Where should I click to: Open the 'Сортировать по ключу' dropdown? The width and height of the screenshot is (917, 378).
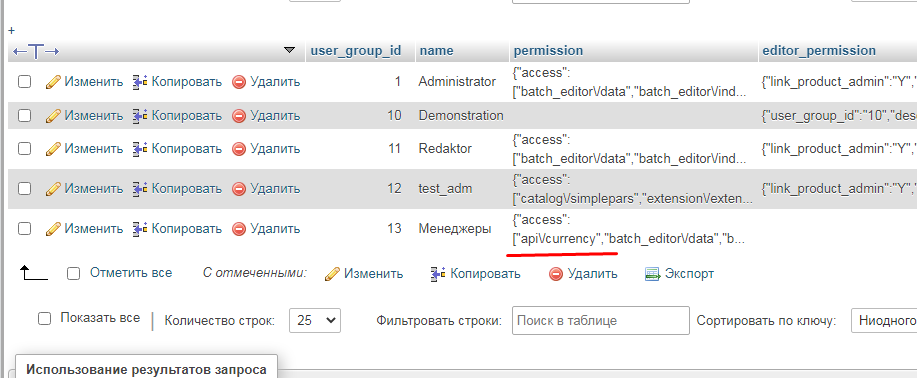(x=884, y=321)
